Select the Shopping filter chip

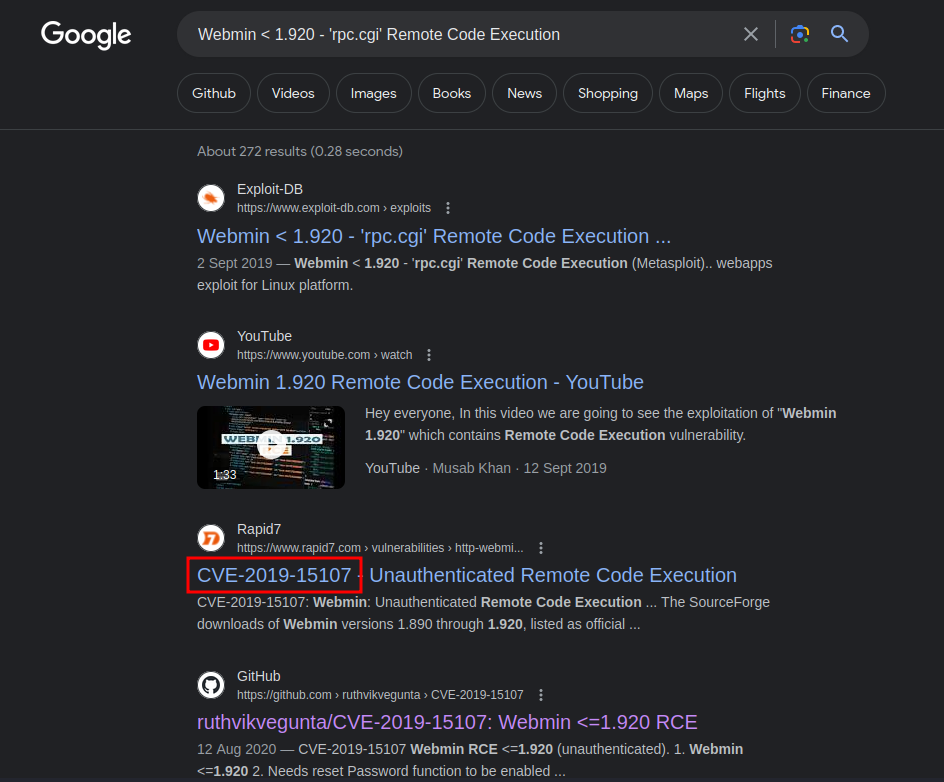[607, 93]
